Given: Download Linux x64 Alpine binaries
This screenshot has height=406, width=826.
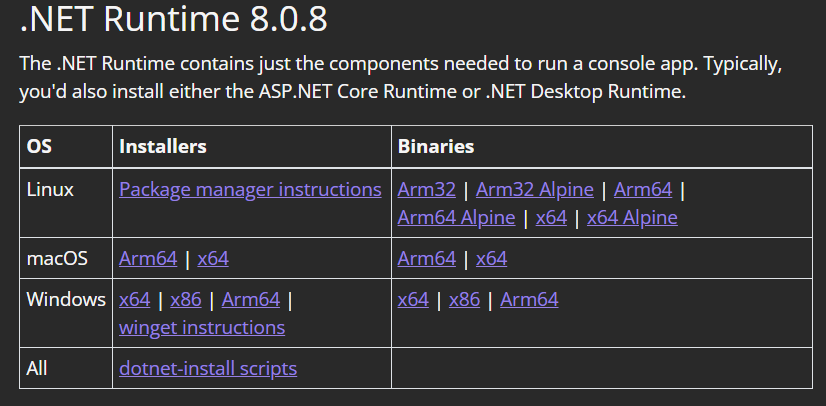Looking at the screenshot, I should [632, 217].
